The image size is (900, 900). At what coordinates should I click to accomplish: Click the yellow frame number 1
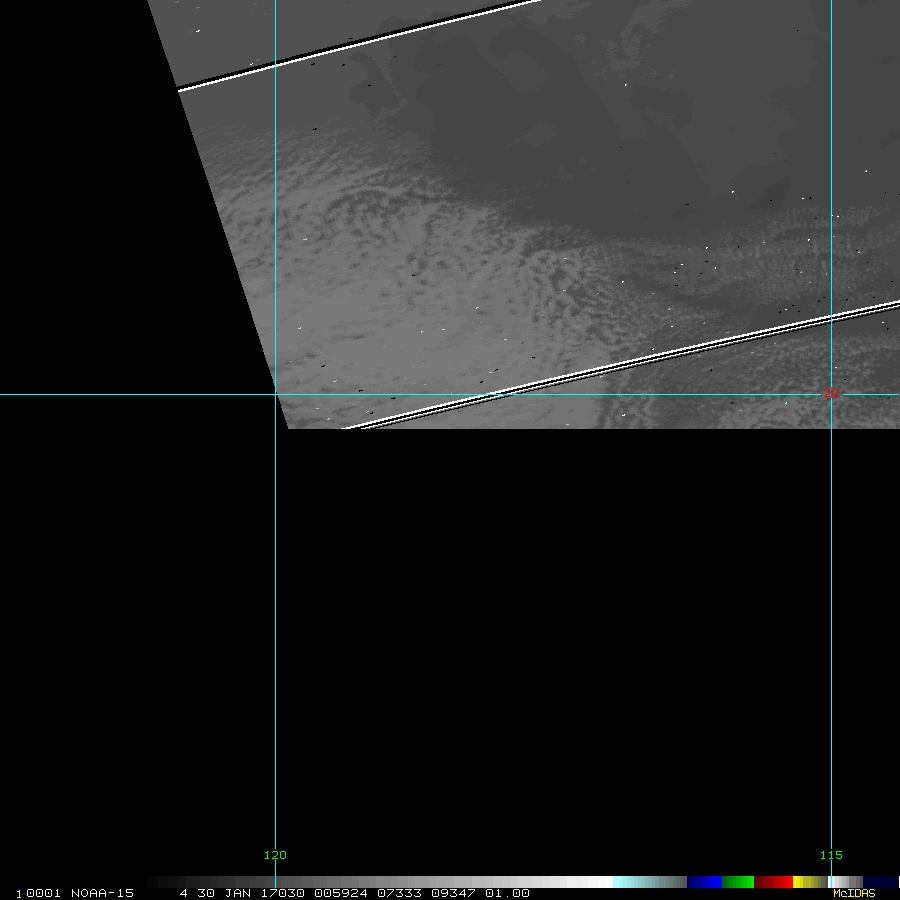coord(19,894)
